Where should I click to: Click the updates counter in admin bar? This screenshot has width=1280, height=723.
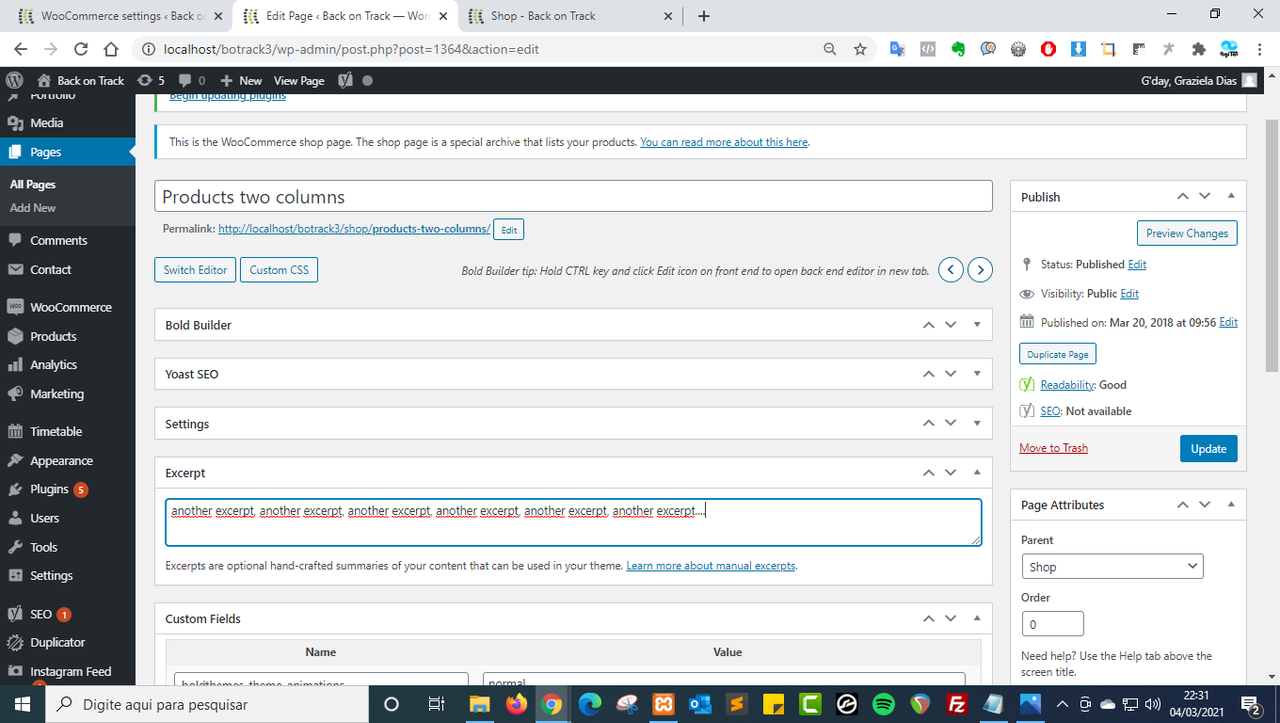point(151,80)
